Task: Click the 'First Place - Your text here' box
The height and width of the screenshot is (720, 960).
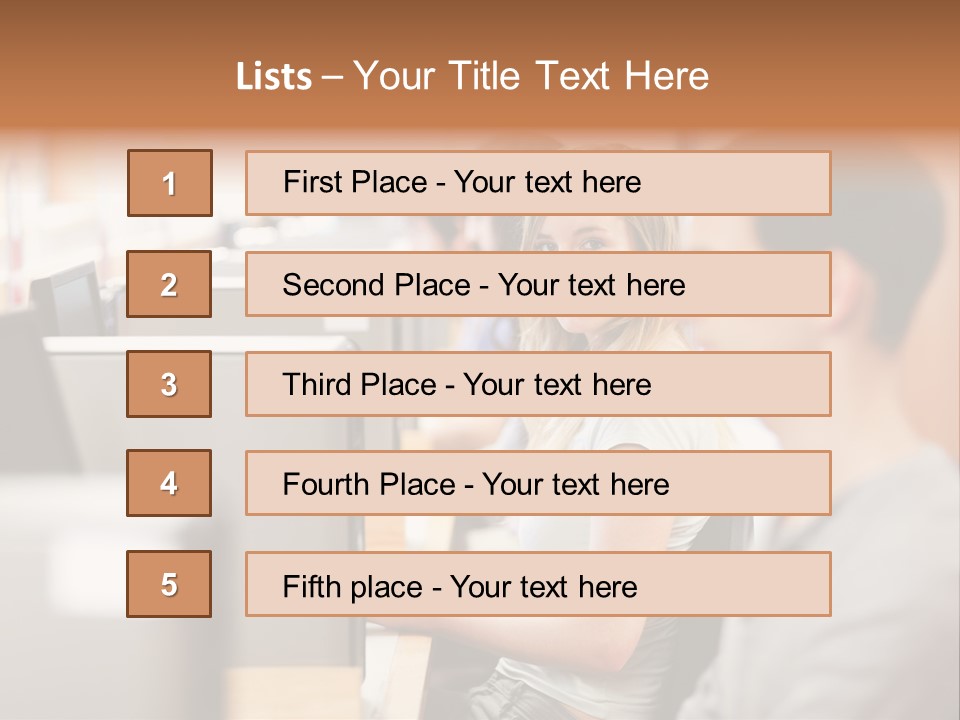Action: 538,183
